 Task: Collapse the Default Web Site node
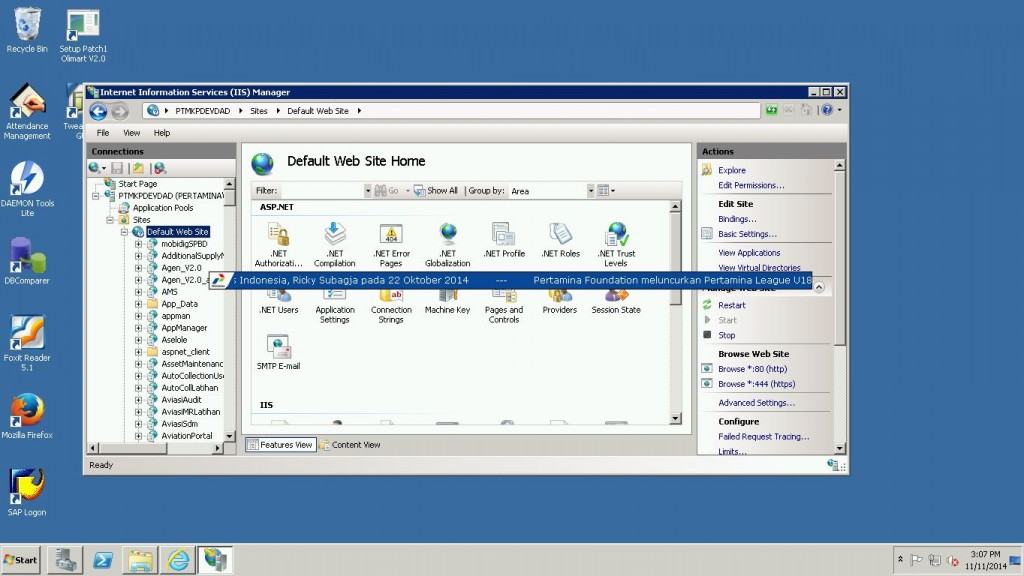coord(125,232)
